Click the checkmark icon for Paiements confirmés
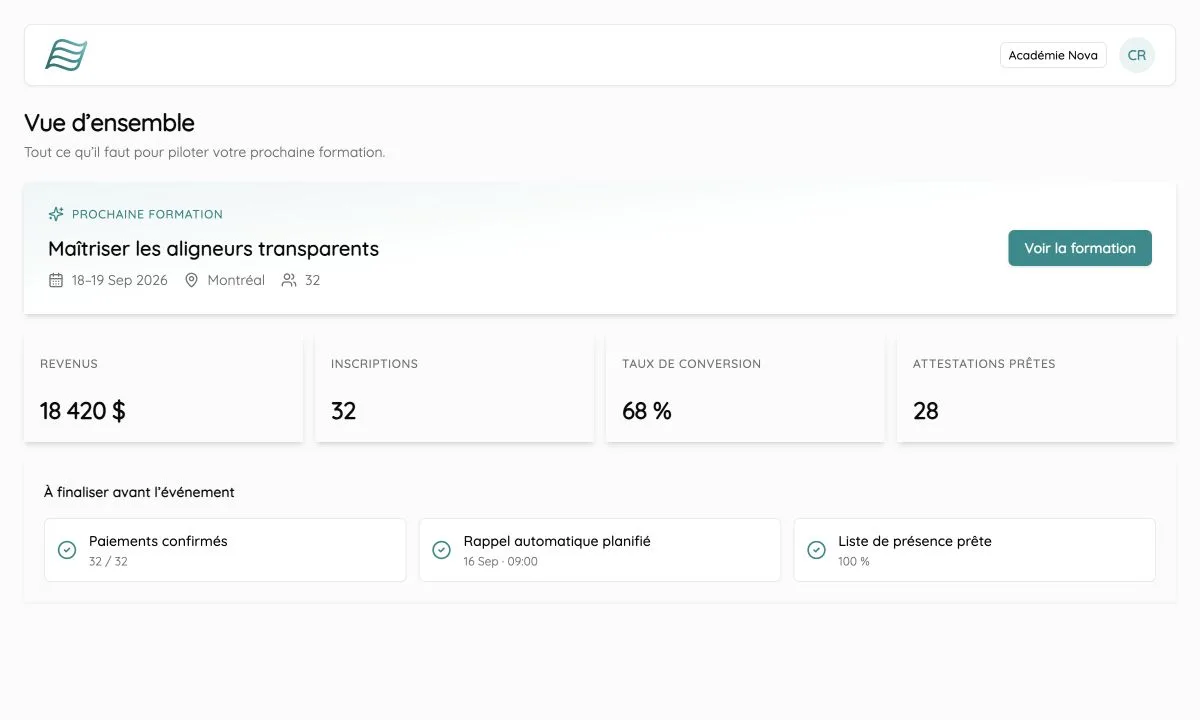 (x=67, y=550)
